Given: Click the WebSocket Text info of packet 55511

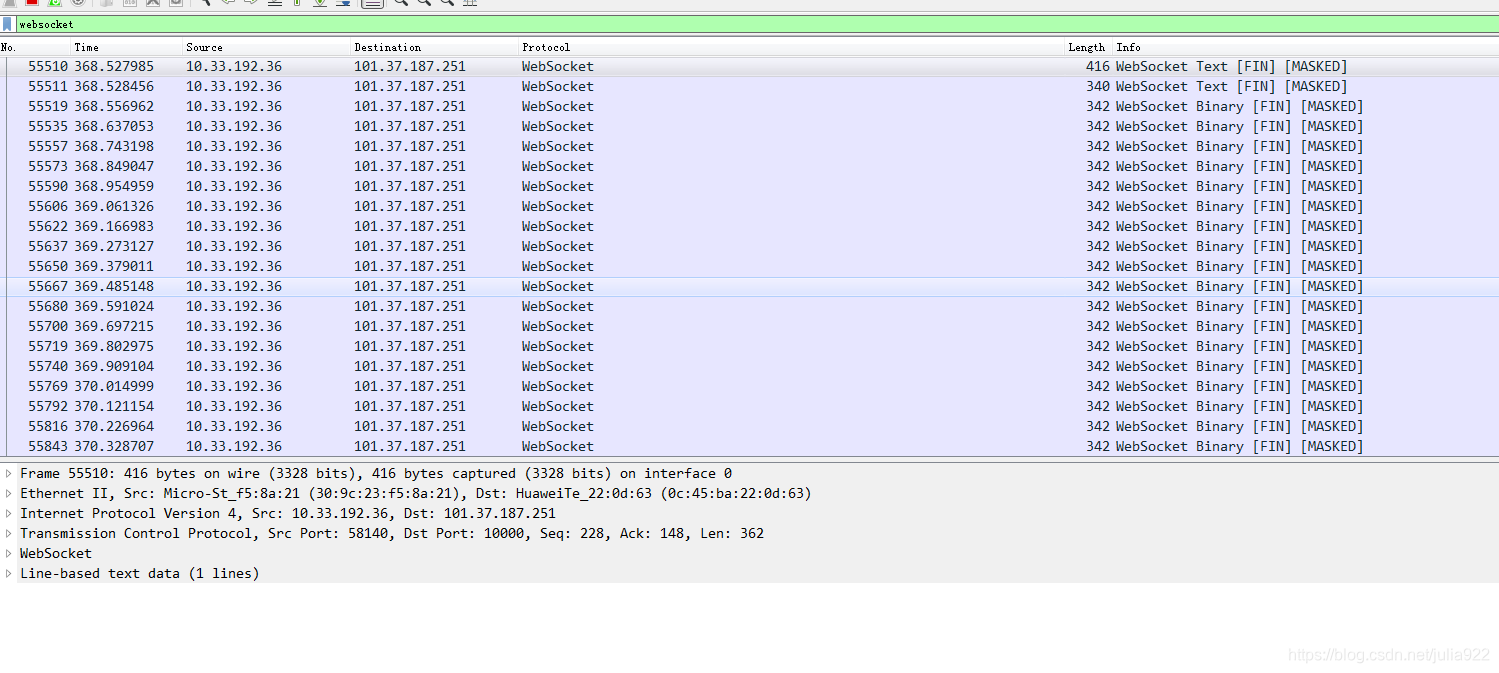Looking at the screenshot, I should [x=1232, y=86].
